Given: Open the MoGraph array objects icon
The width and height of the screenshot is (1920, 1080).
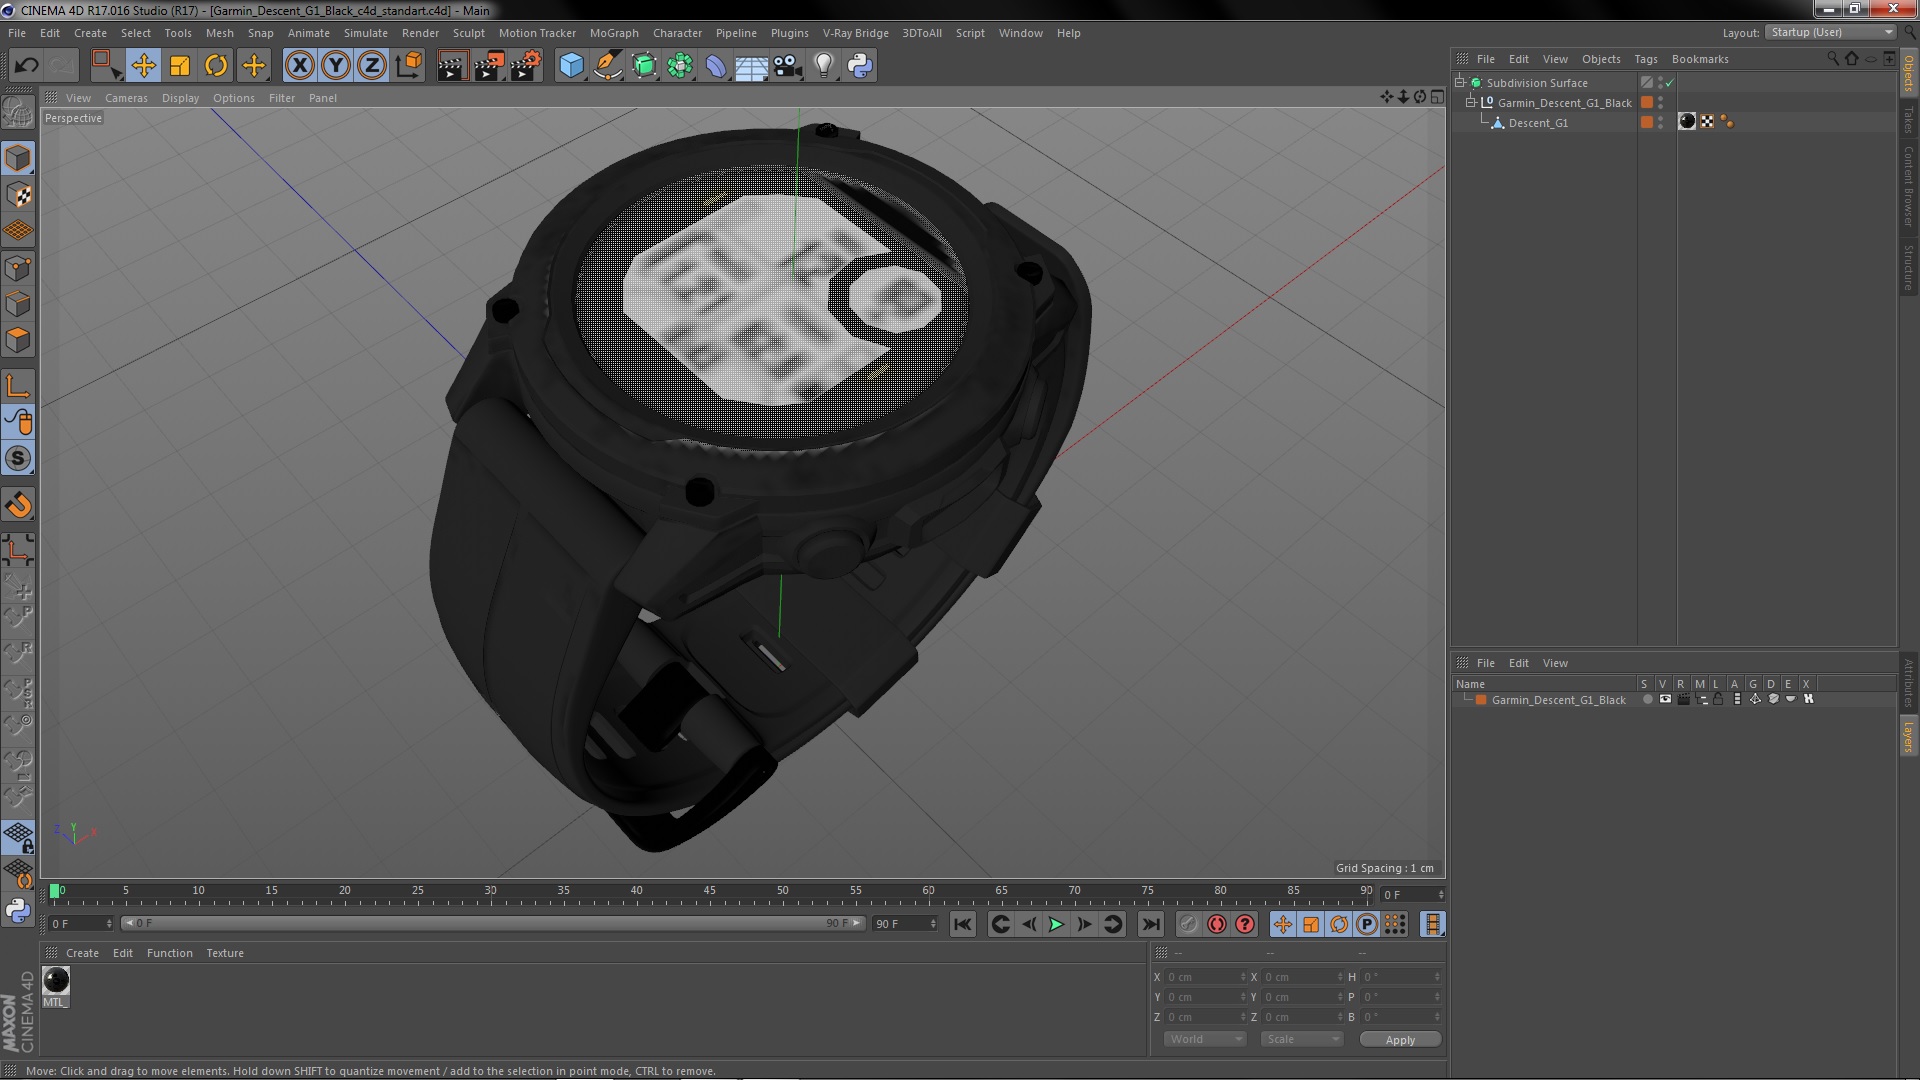Looking at the screenshot, I should coord(680,66).
